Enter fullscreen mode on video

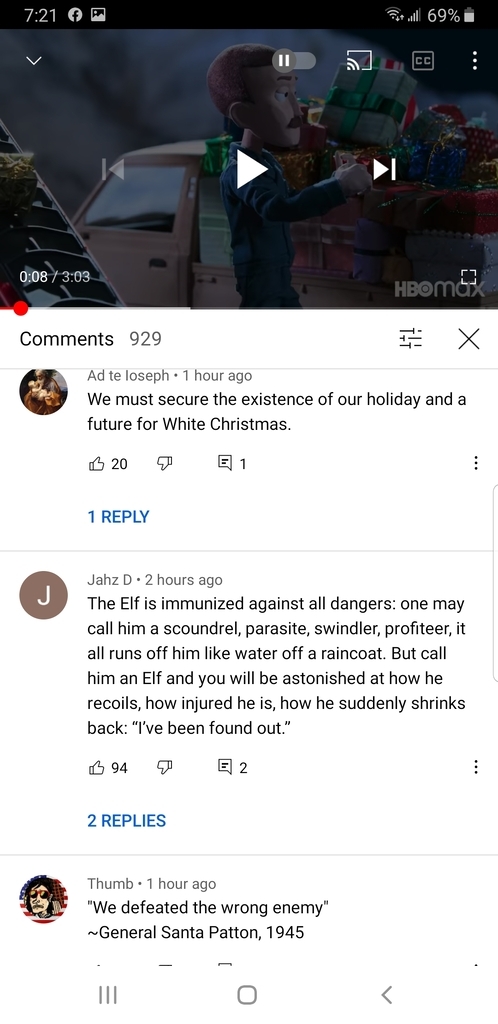pyautogui.click(x=469, y=277)
